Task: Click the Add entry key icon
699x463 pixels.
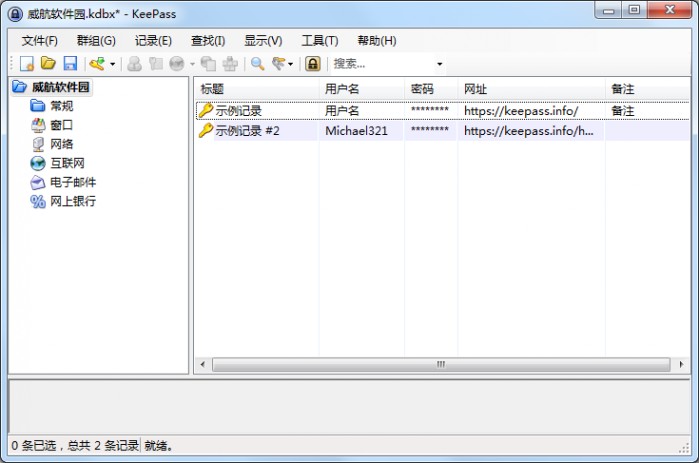Action: [97, 64]
